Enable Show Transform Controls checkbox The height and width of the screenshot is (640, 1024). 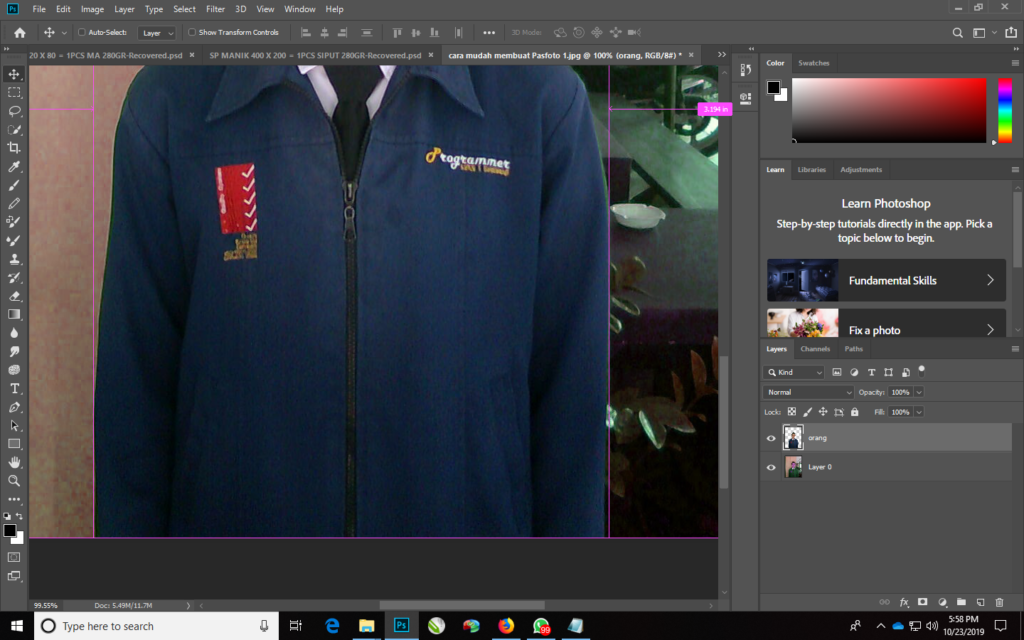point(192,32)
